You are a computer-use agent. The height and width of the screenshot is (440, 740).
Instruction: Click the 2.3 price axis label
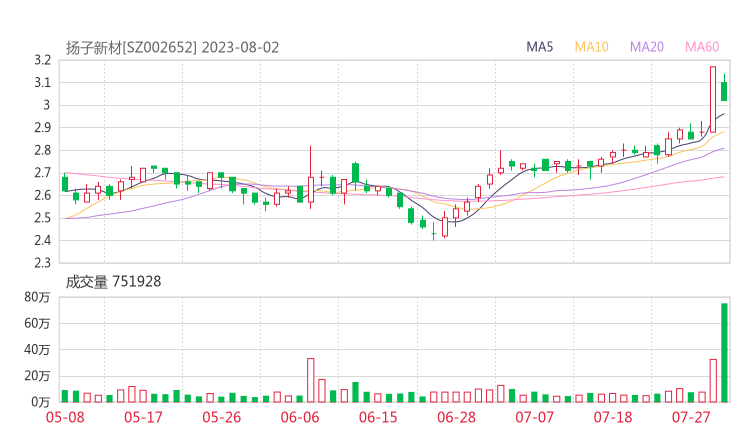(42, 262)
